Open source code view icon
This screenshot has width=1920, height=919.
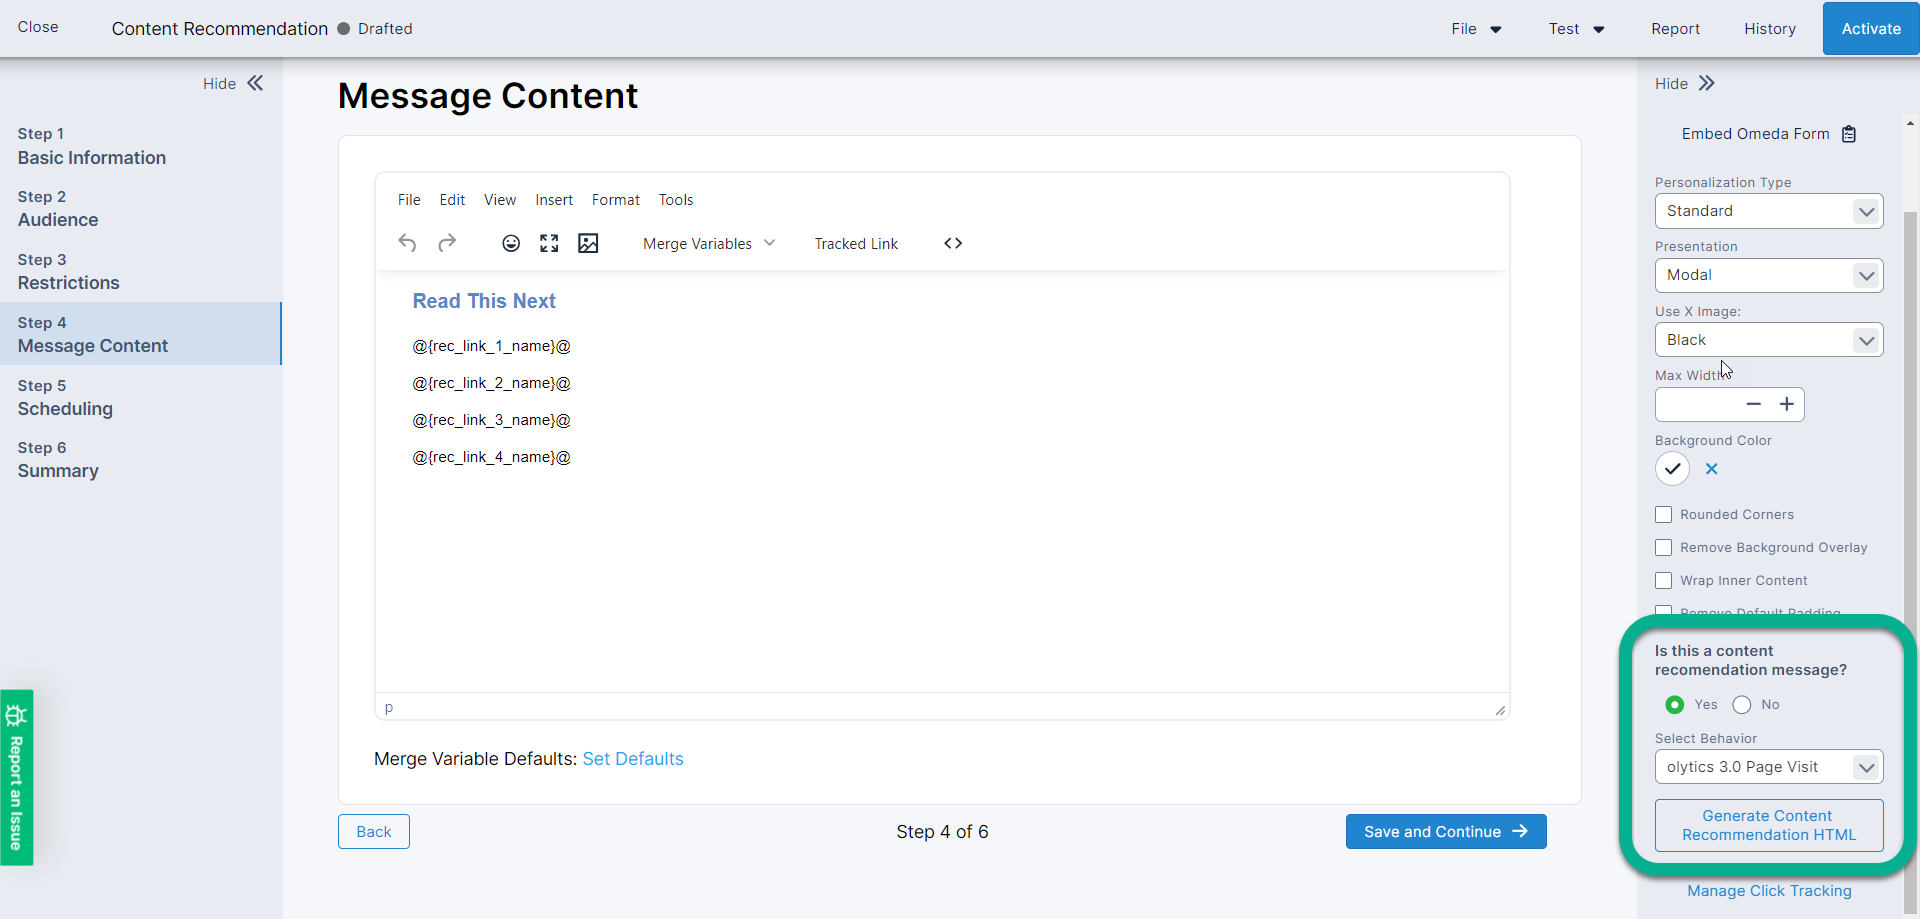click(953, 243)
